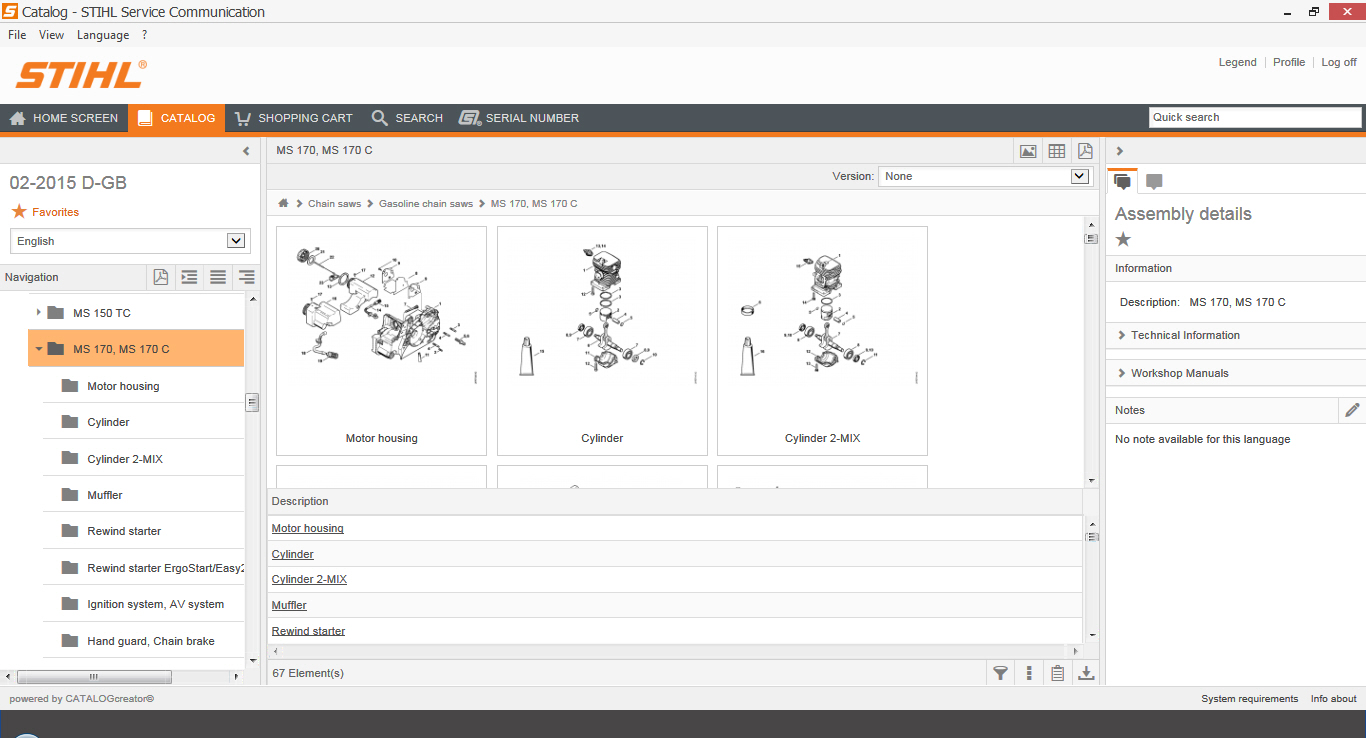Click Chain saws breadcrumb

(335, 204)
